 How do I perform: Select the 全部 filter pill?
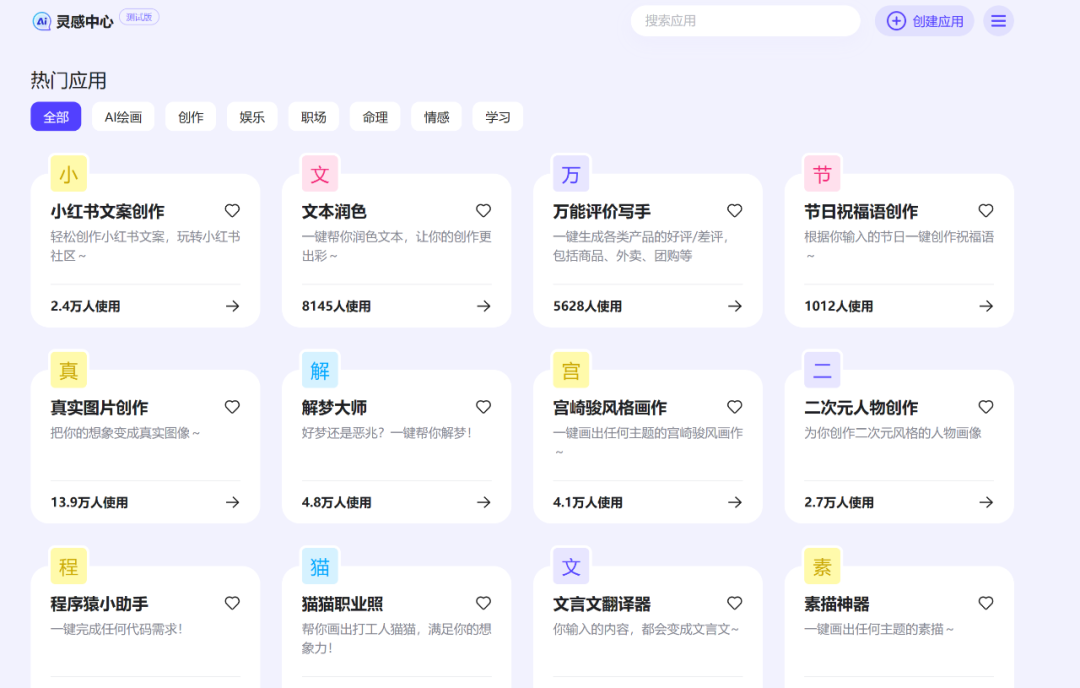pos(55,116)
